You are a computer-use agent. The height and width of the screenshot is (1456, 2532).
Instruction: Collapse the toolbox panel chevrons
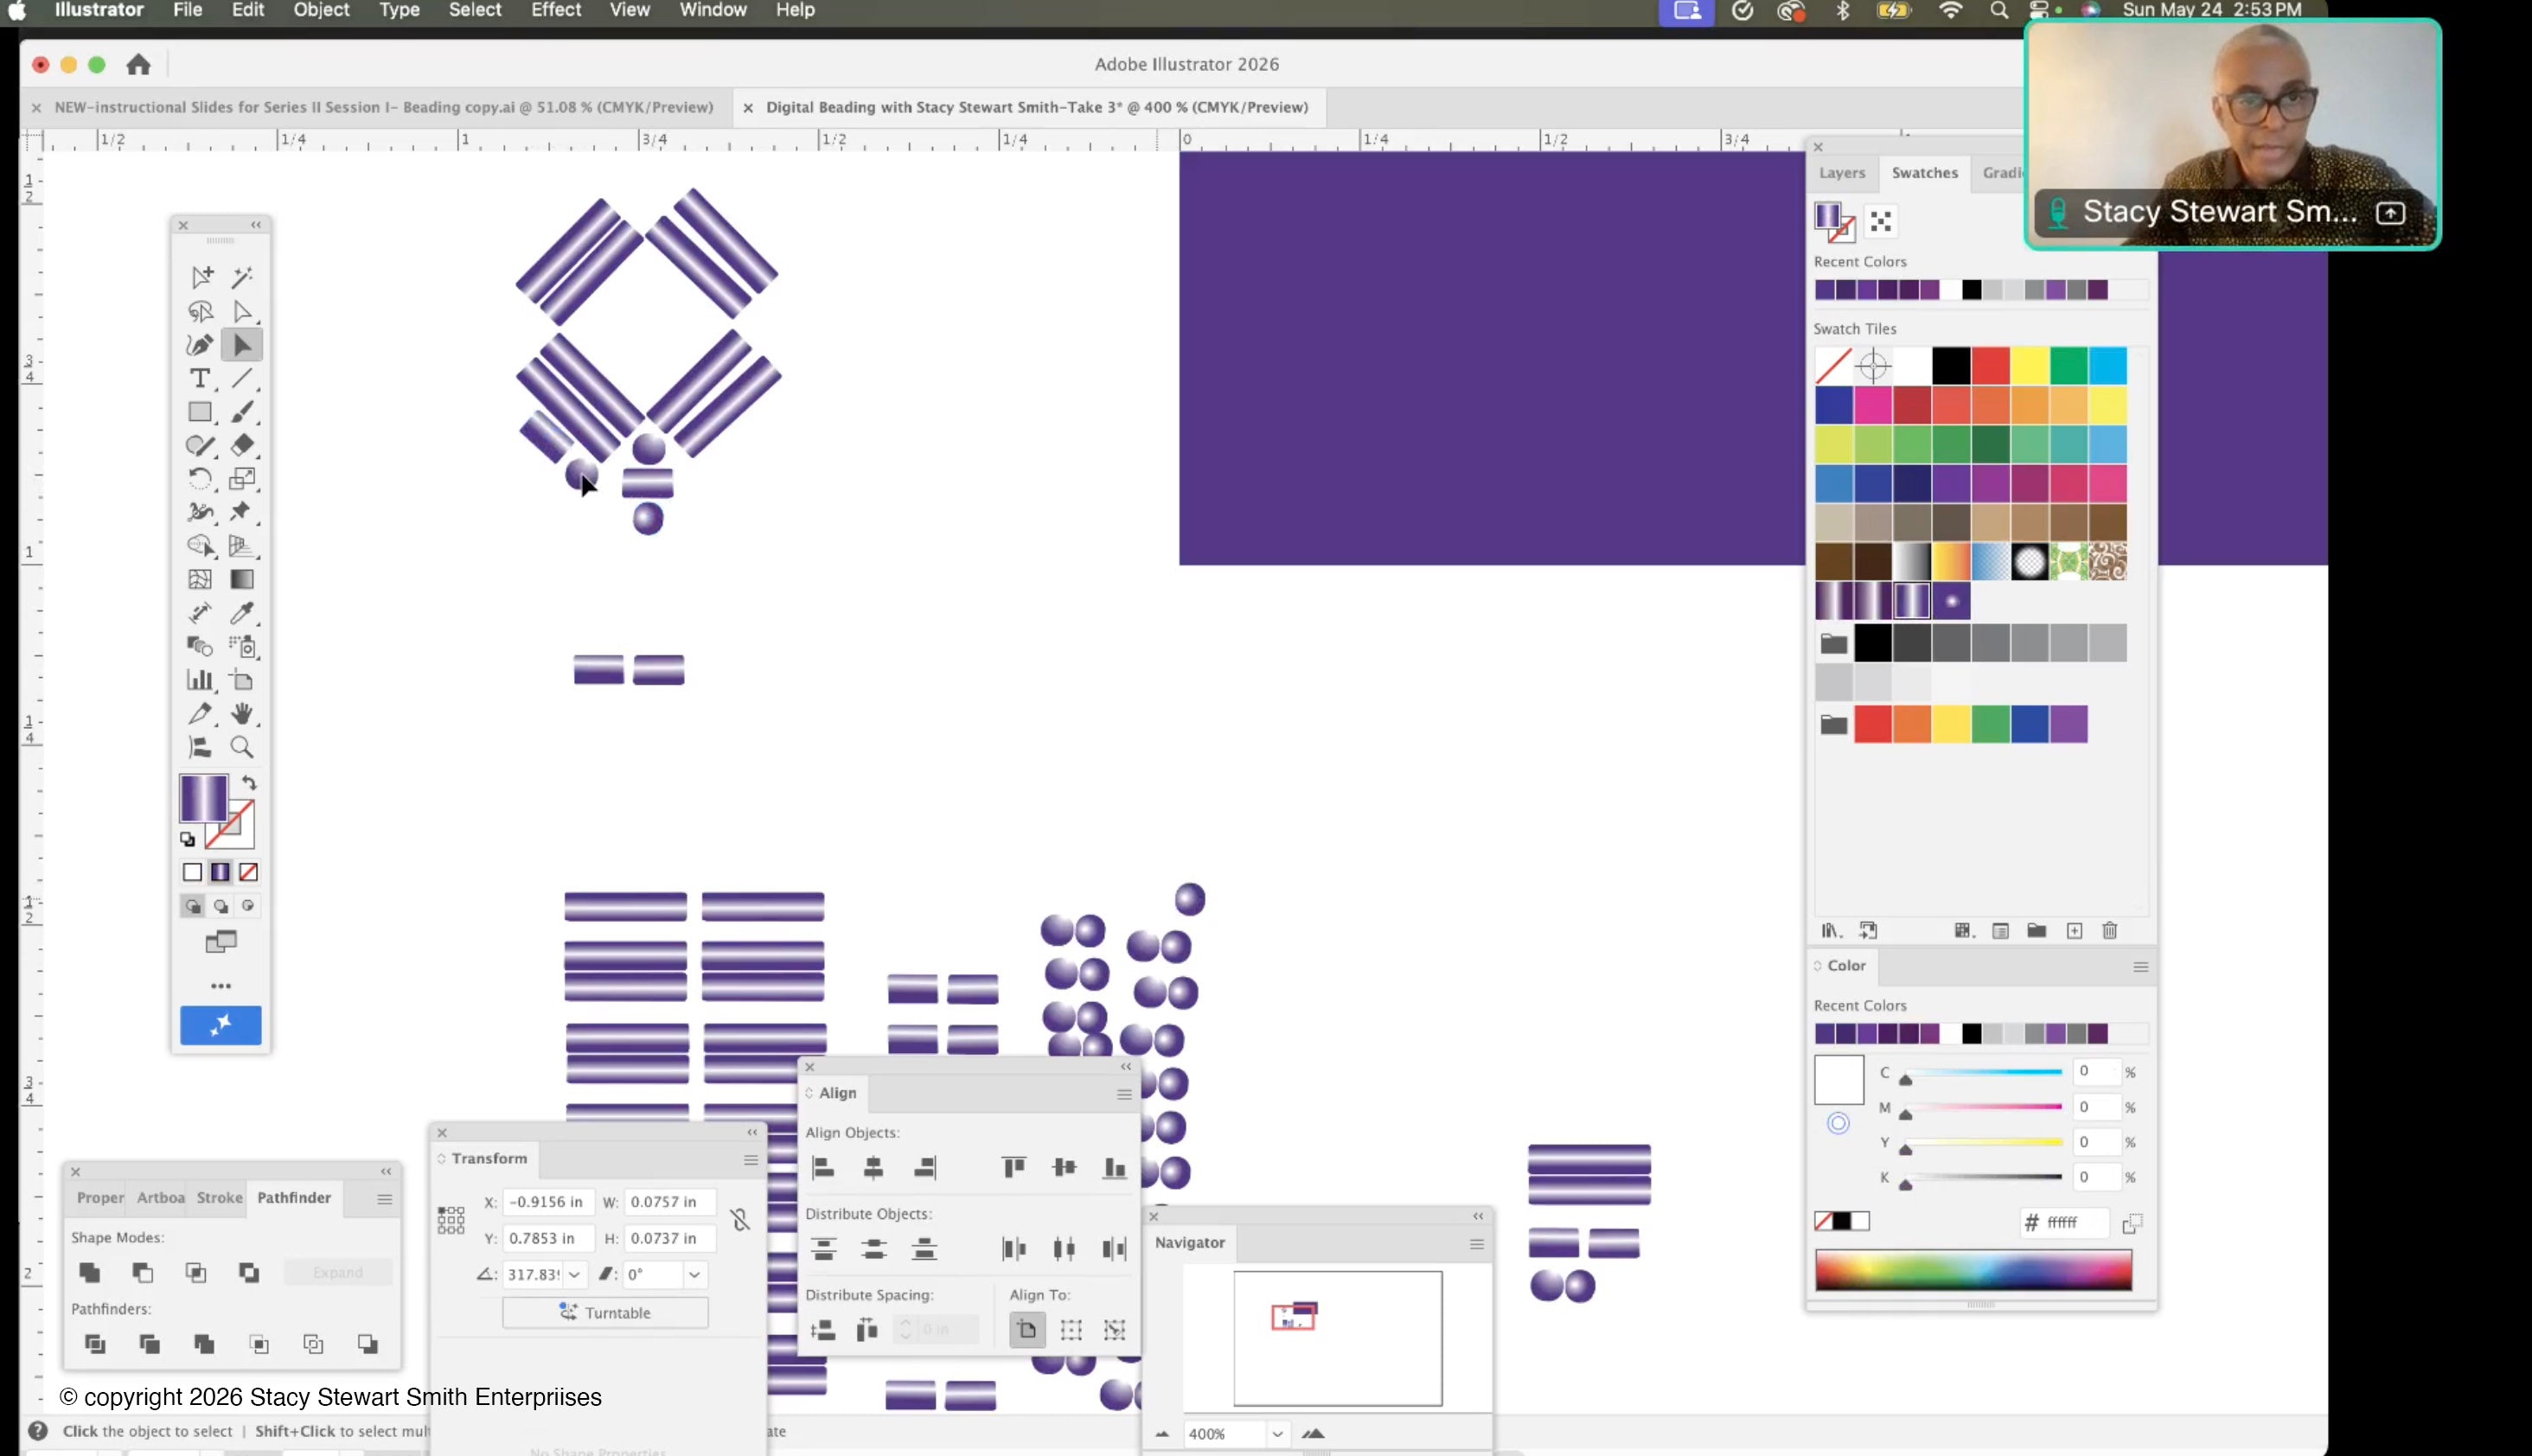[x=256, y=225]
